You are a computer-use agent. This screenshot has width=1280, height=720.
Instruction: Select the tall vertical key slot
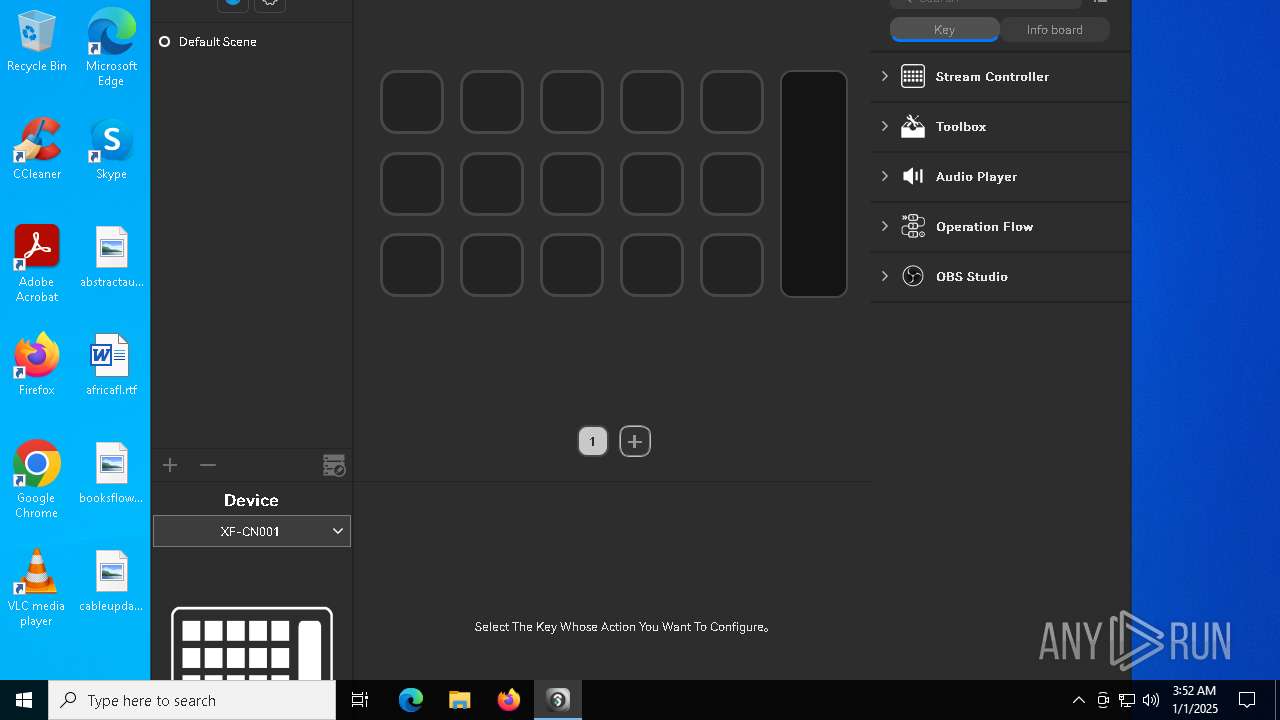click(814, 184)
